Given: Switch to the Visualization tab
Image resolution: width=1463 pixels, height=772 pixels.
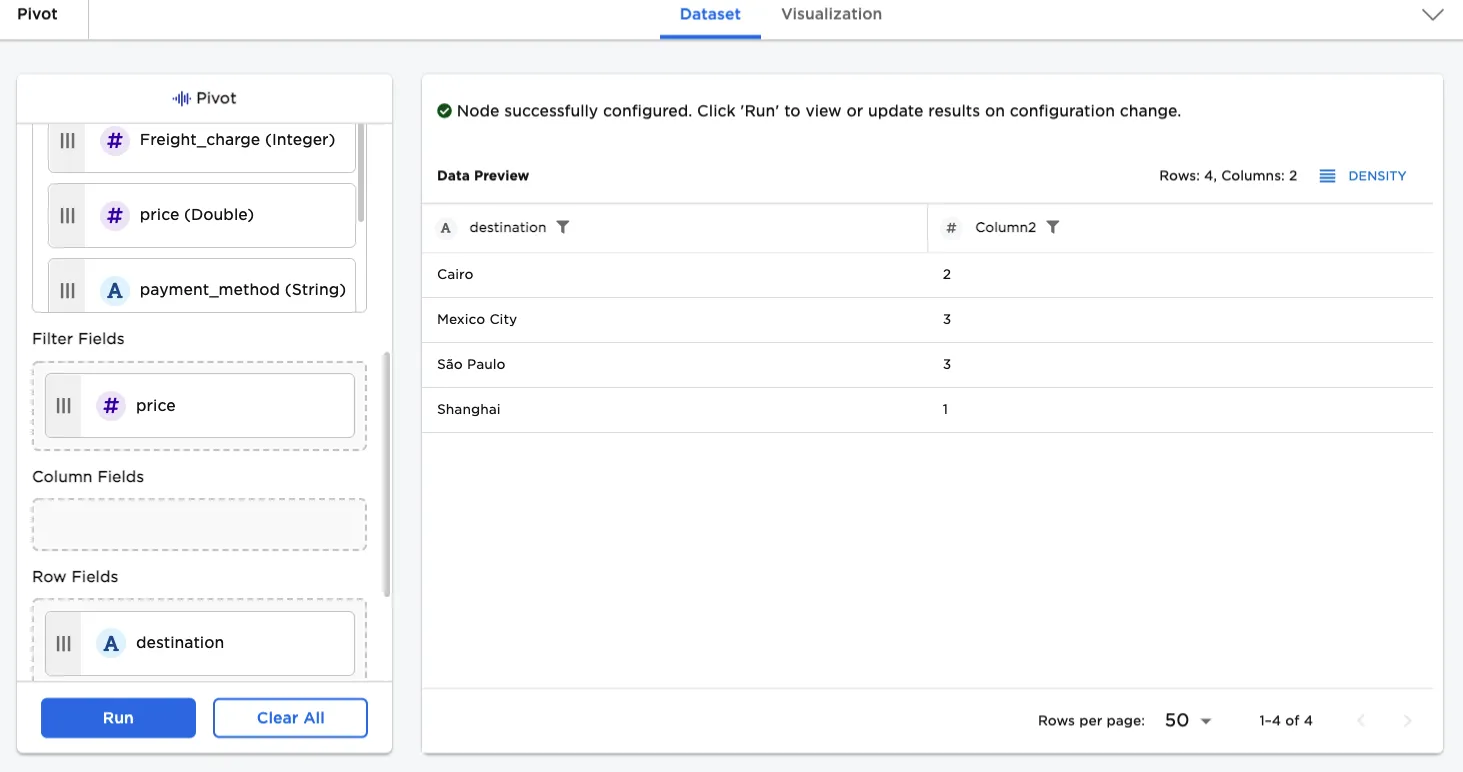Looking at the screenshot, I should [830, 14].
